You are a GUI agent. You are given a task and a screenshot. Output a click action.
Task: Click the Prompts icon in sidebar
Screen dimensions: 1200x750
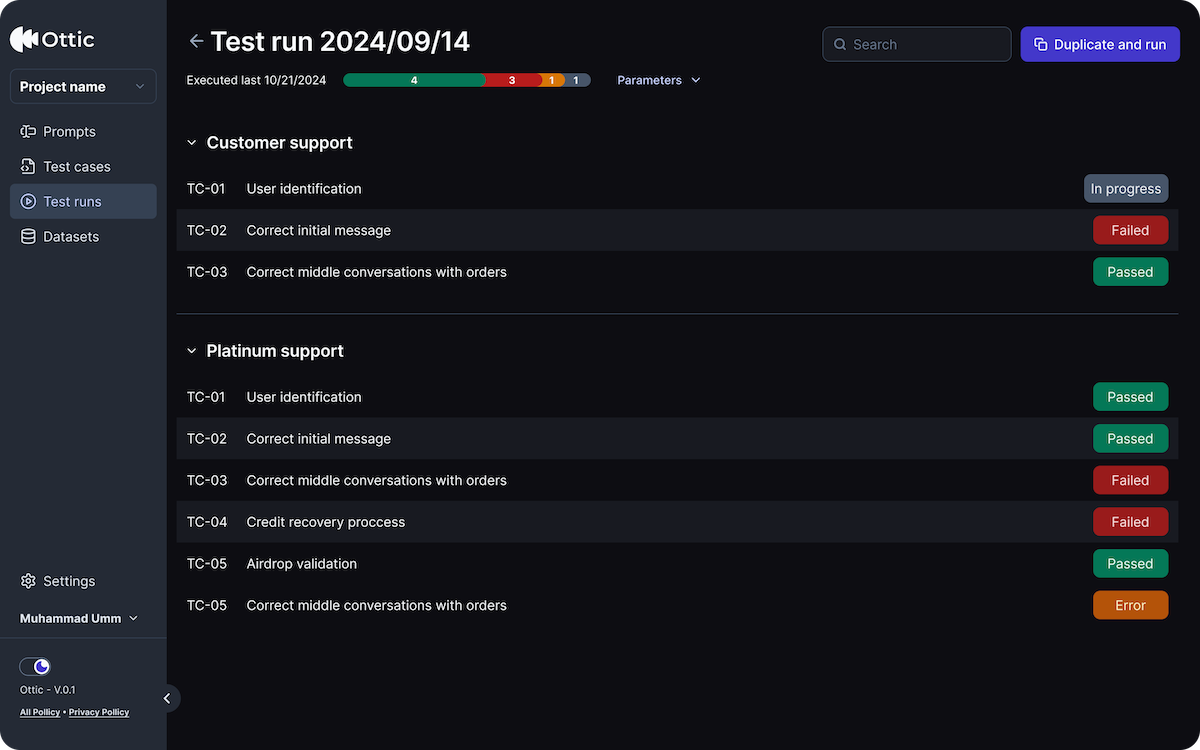click(28, 132)
